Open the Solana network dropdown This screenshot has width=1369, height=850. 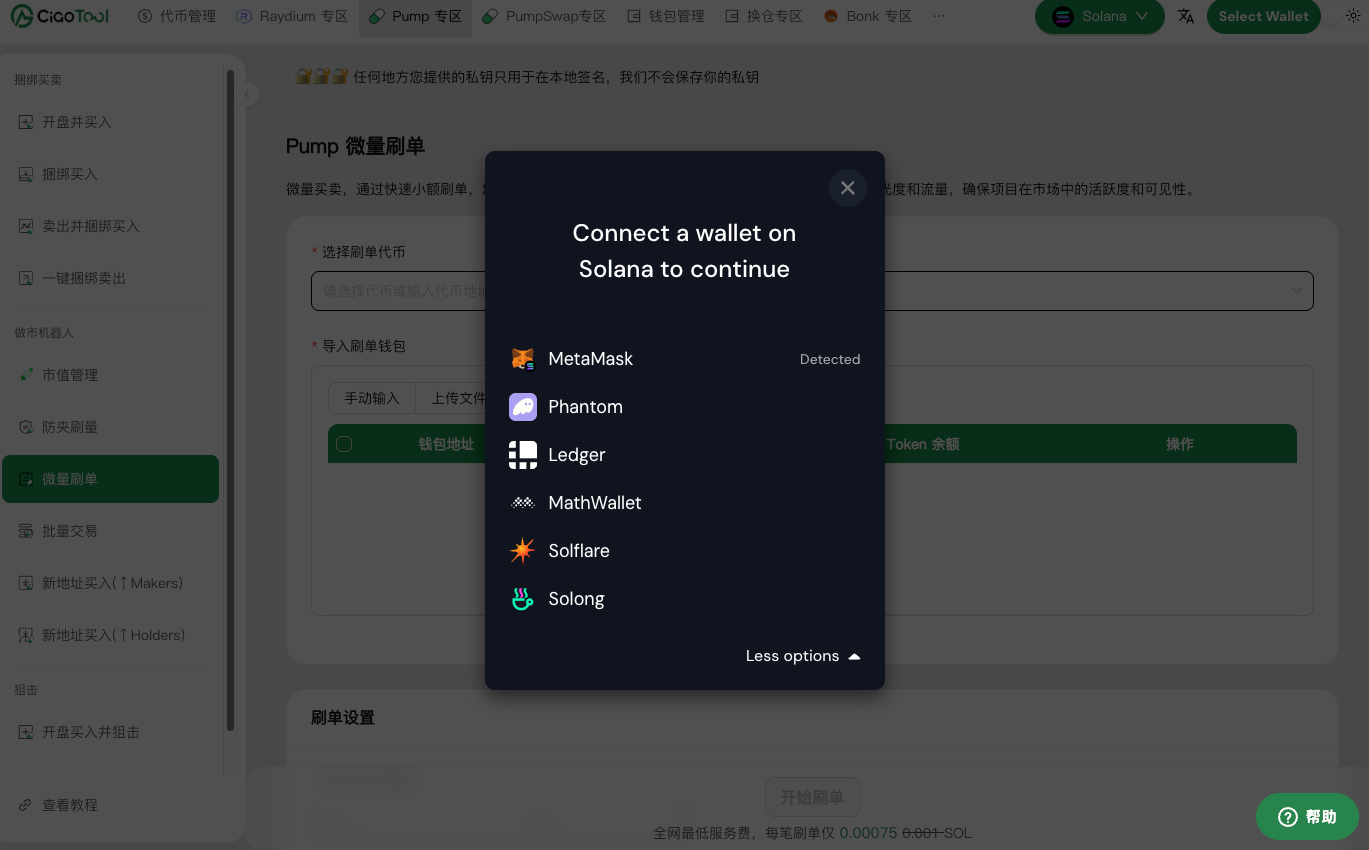point(1099,17)
